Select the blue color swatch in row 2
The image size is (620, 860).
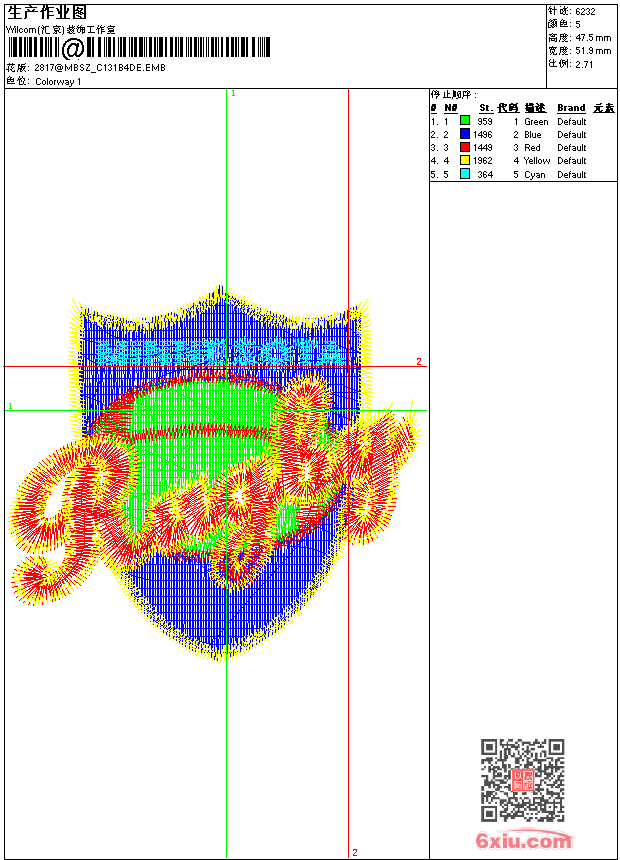(465, 134)
